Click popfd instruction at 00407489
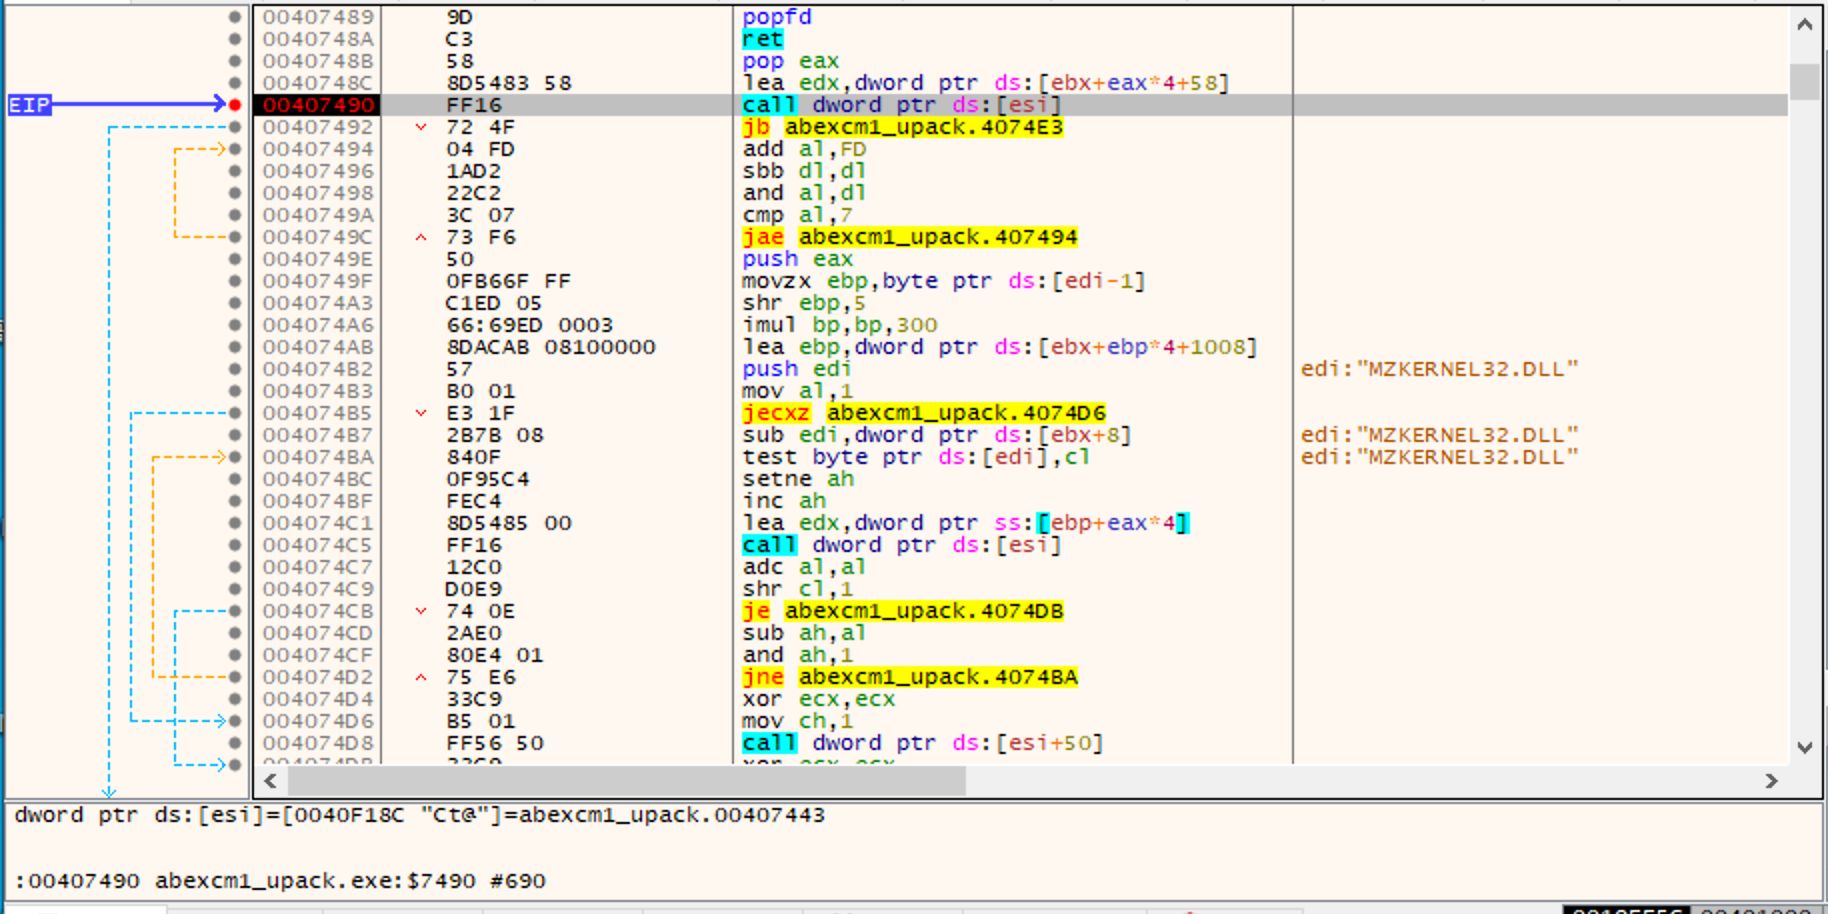The height and width of the screenshot is (914, 1828). coord(776,17)
